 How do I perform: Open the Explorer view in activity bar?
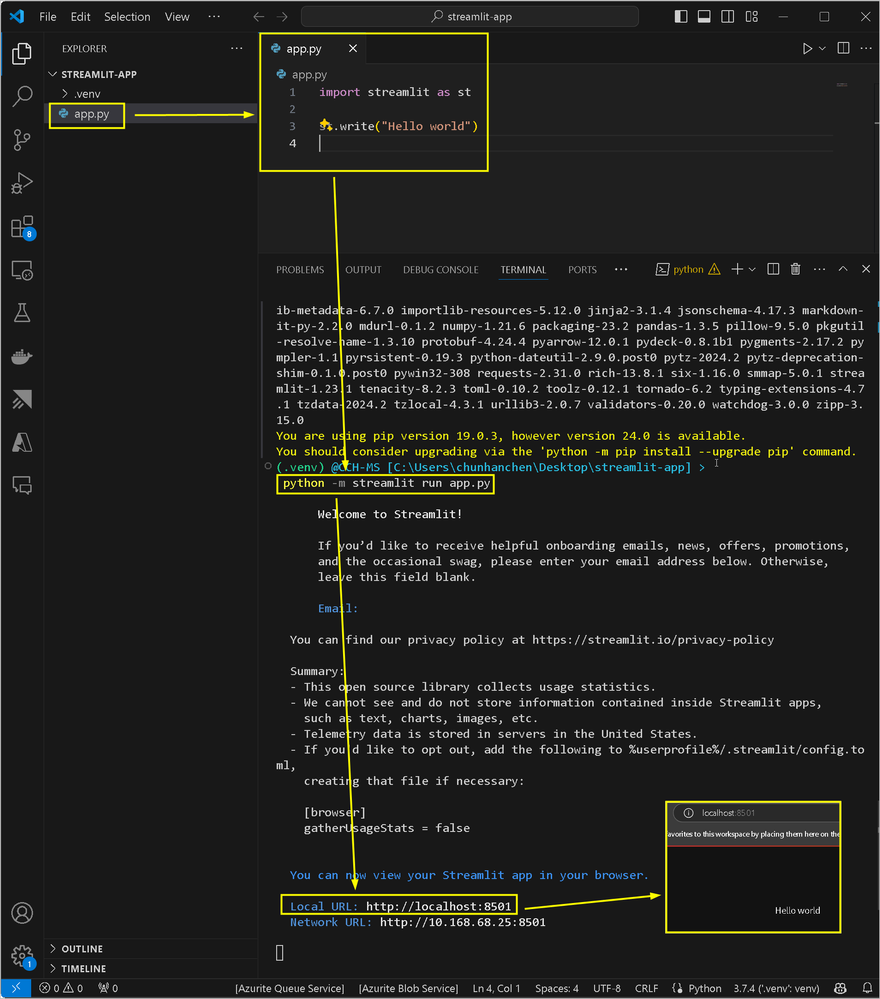click(x=22, y=54)
